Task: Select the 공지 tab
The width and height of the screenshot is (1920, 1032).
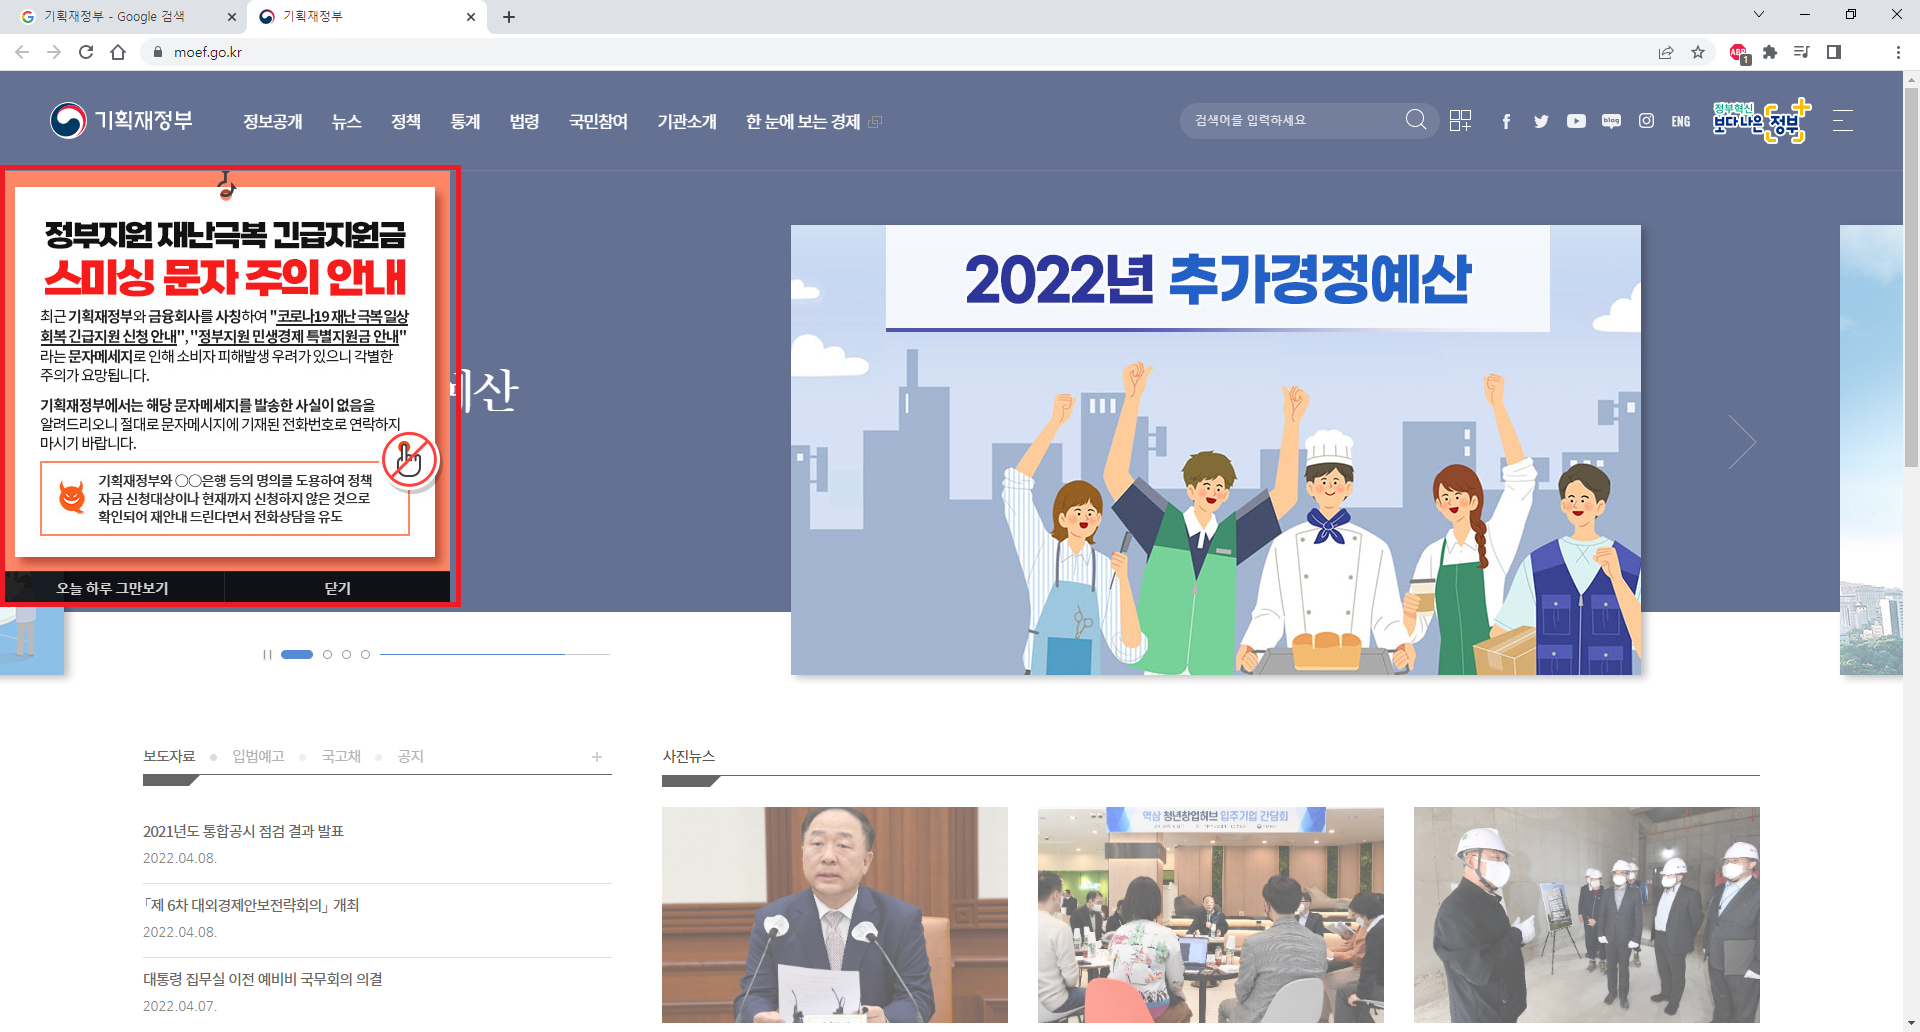Action: point(410,756)
